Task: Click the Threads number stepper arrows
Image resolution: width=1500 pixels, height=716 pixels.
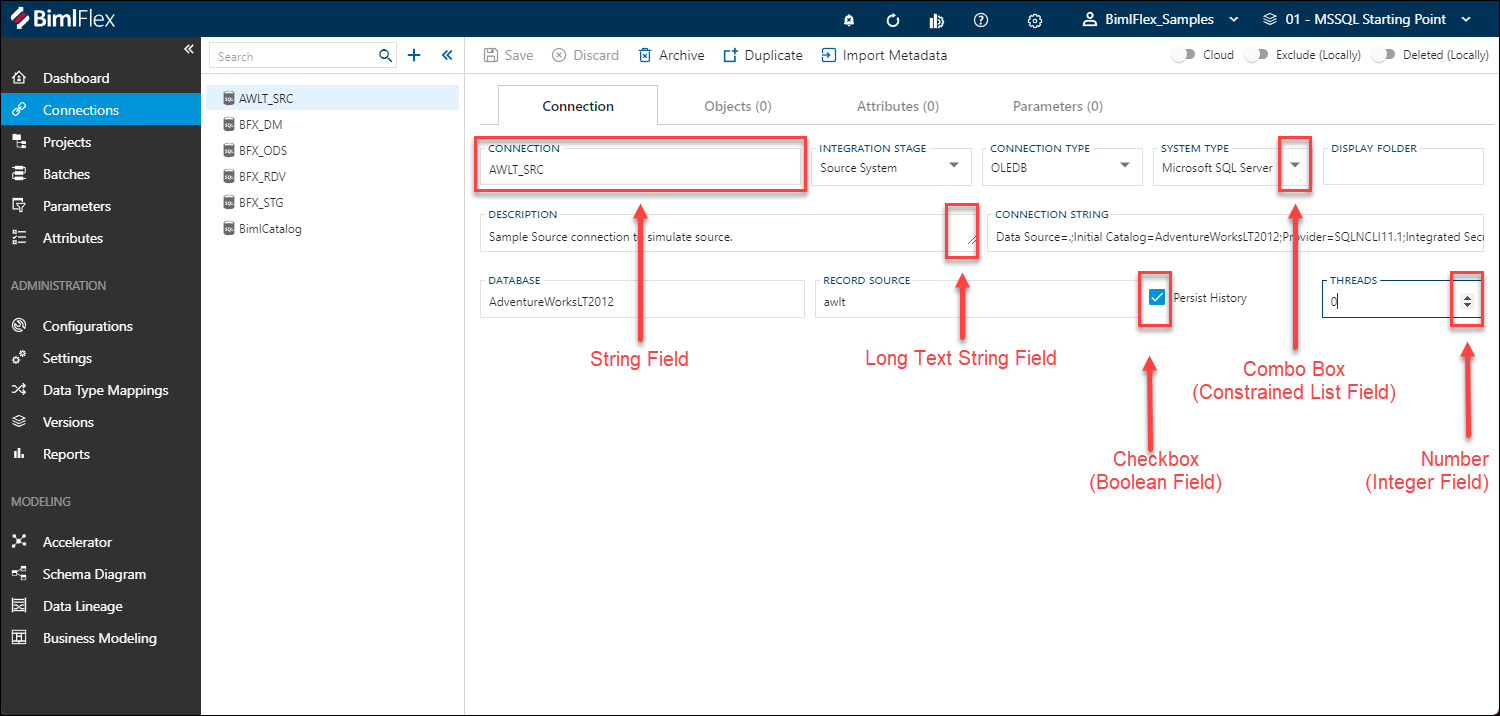Action: click(1467, 301)
